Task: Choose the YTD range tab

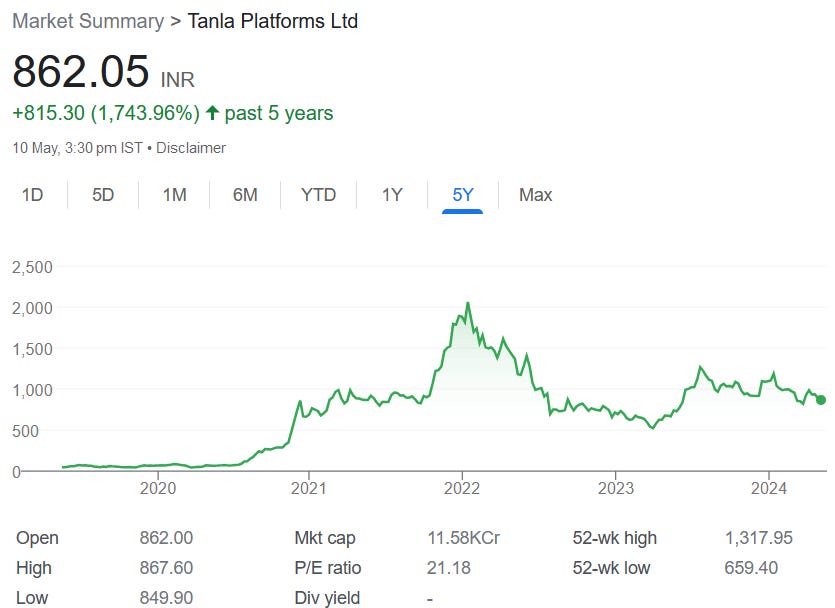Action: 318,195
